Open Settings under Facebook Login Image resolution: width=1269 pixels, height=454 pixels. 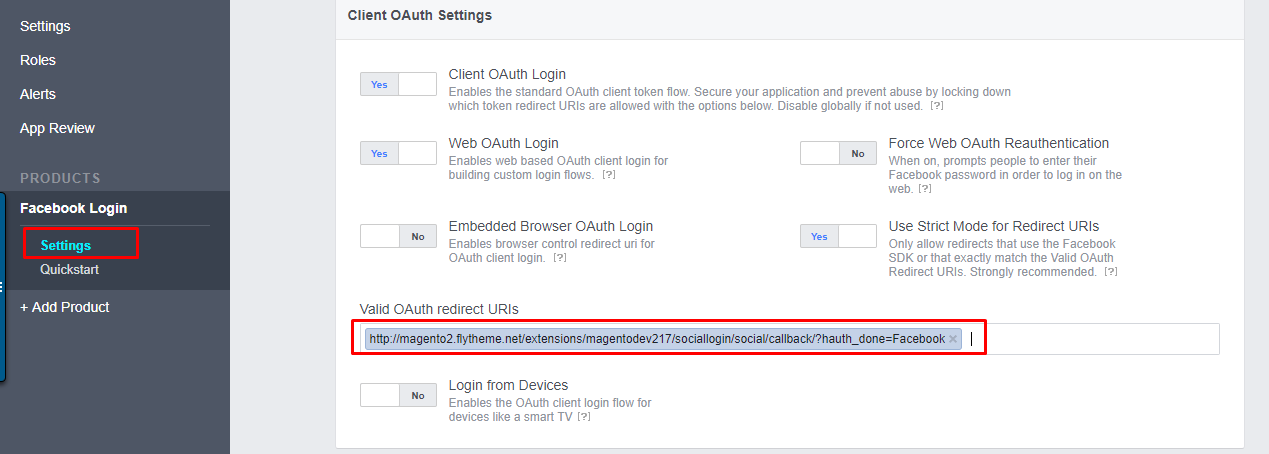(x=66, y=245)
